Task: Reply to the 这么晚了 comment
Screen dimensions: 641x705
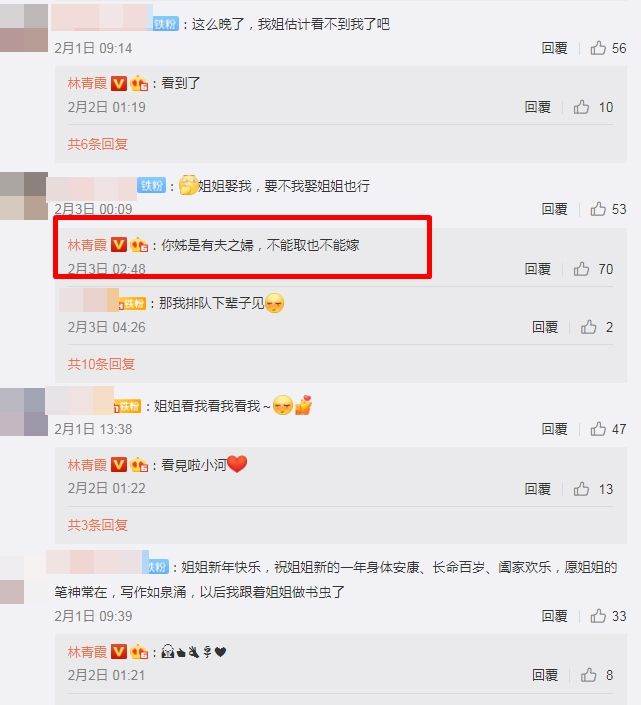Action: (x=554, y=48)
